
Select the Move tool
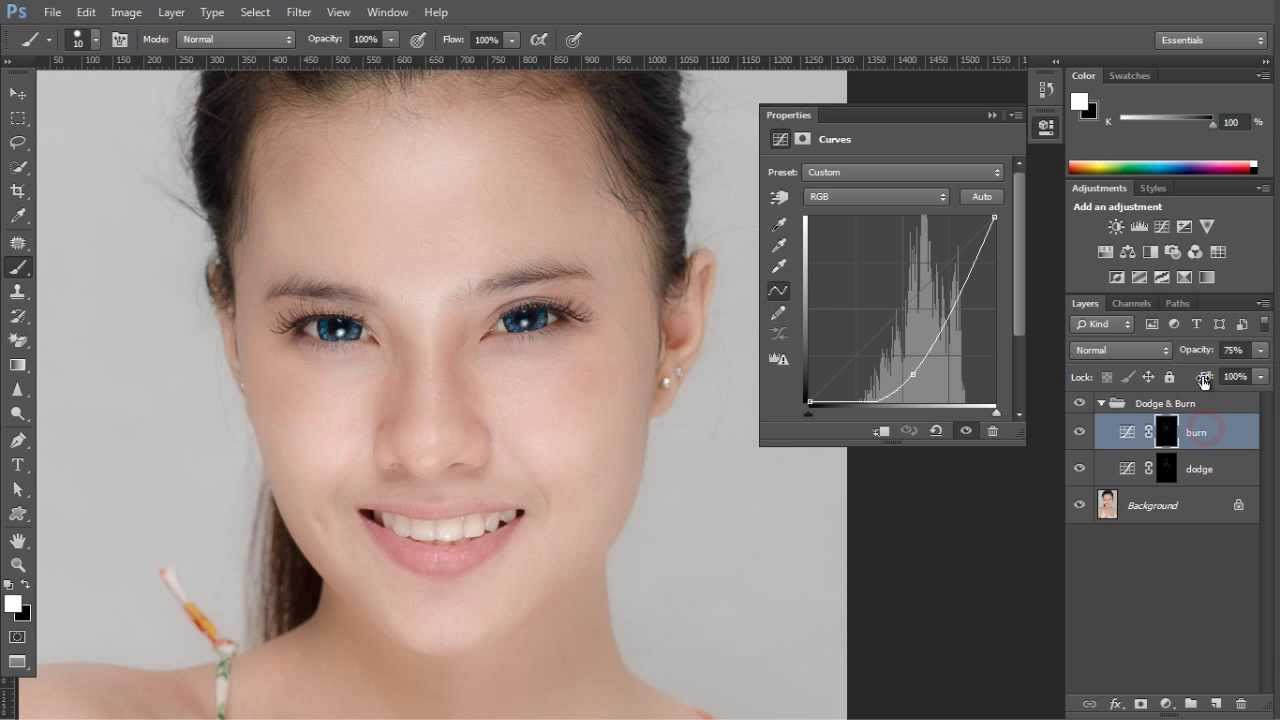tap(18, 93)
